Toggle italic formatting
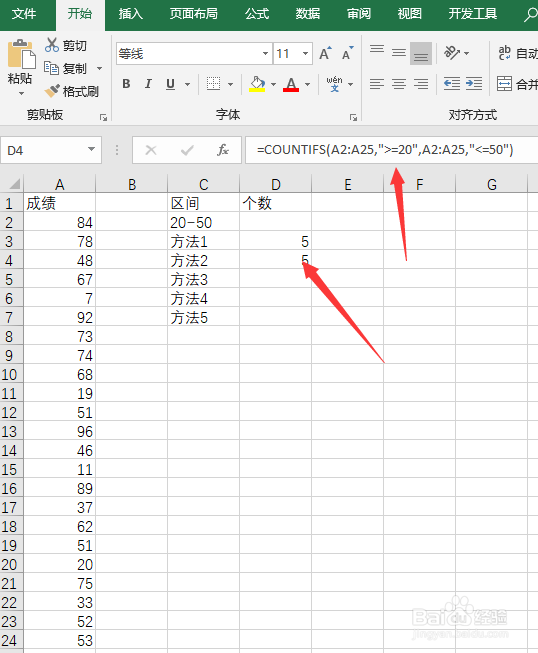 (x=148, y=84)
